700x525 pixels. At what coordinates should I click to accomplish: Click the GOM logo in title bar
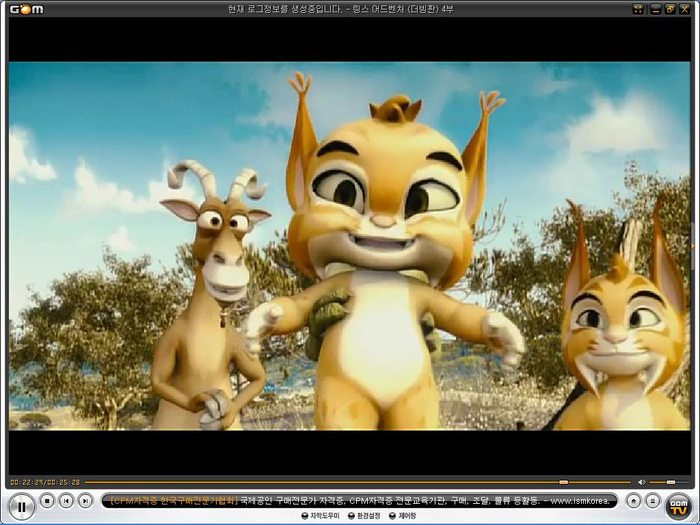pos(26,9)
